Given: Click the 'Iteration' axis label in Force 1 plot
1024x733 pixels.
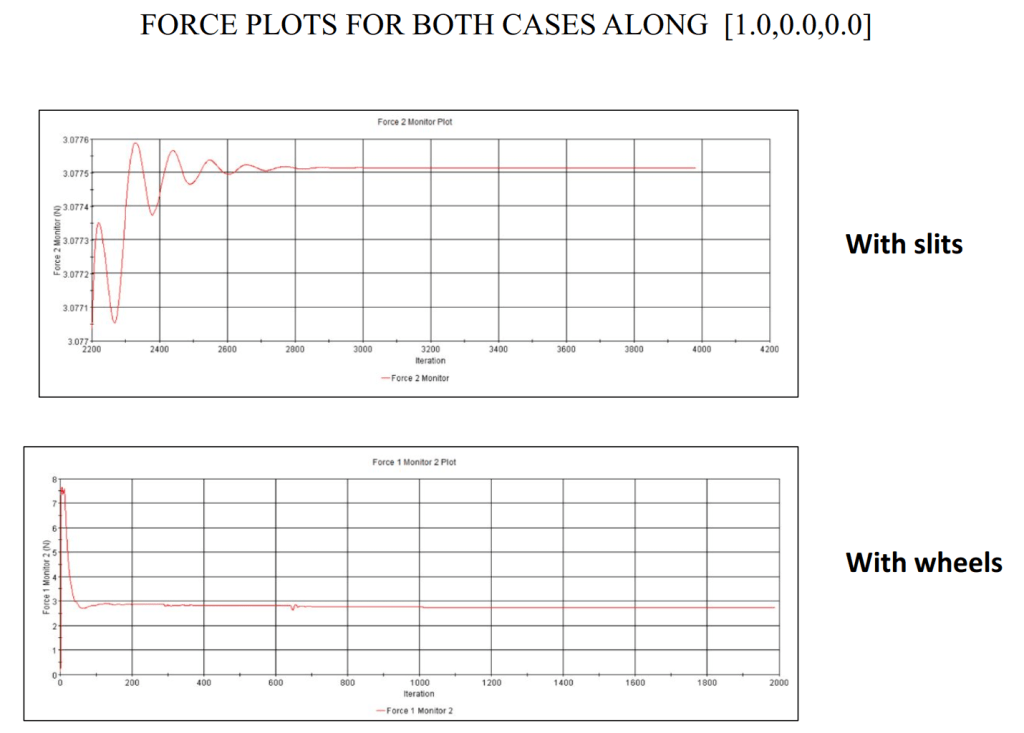Looking at the screenshot, I should click(418, 693).
